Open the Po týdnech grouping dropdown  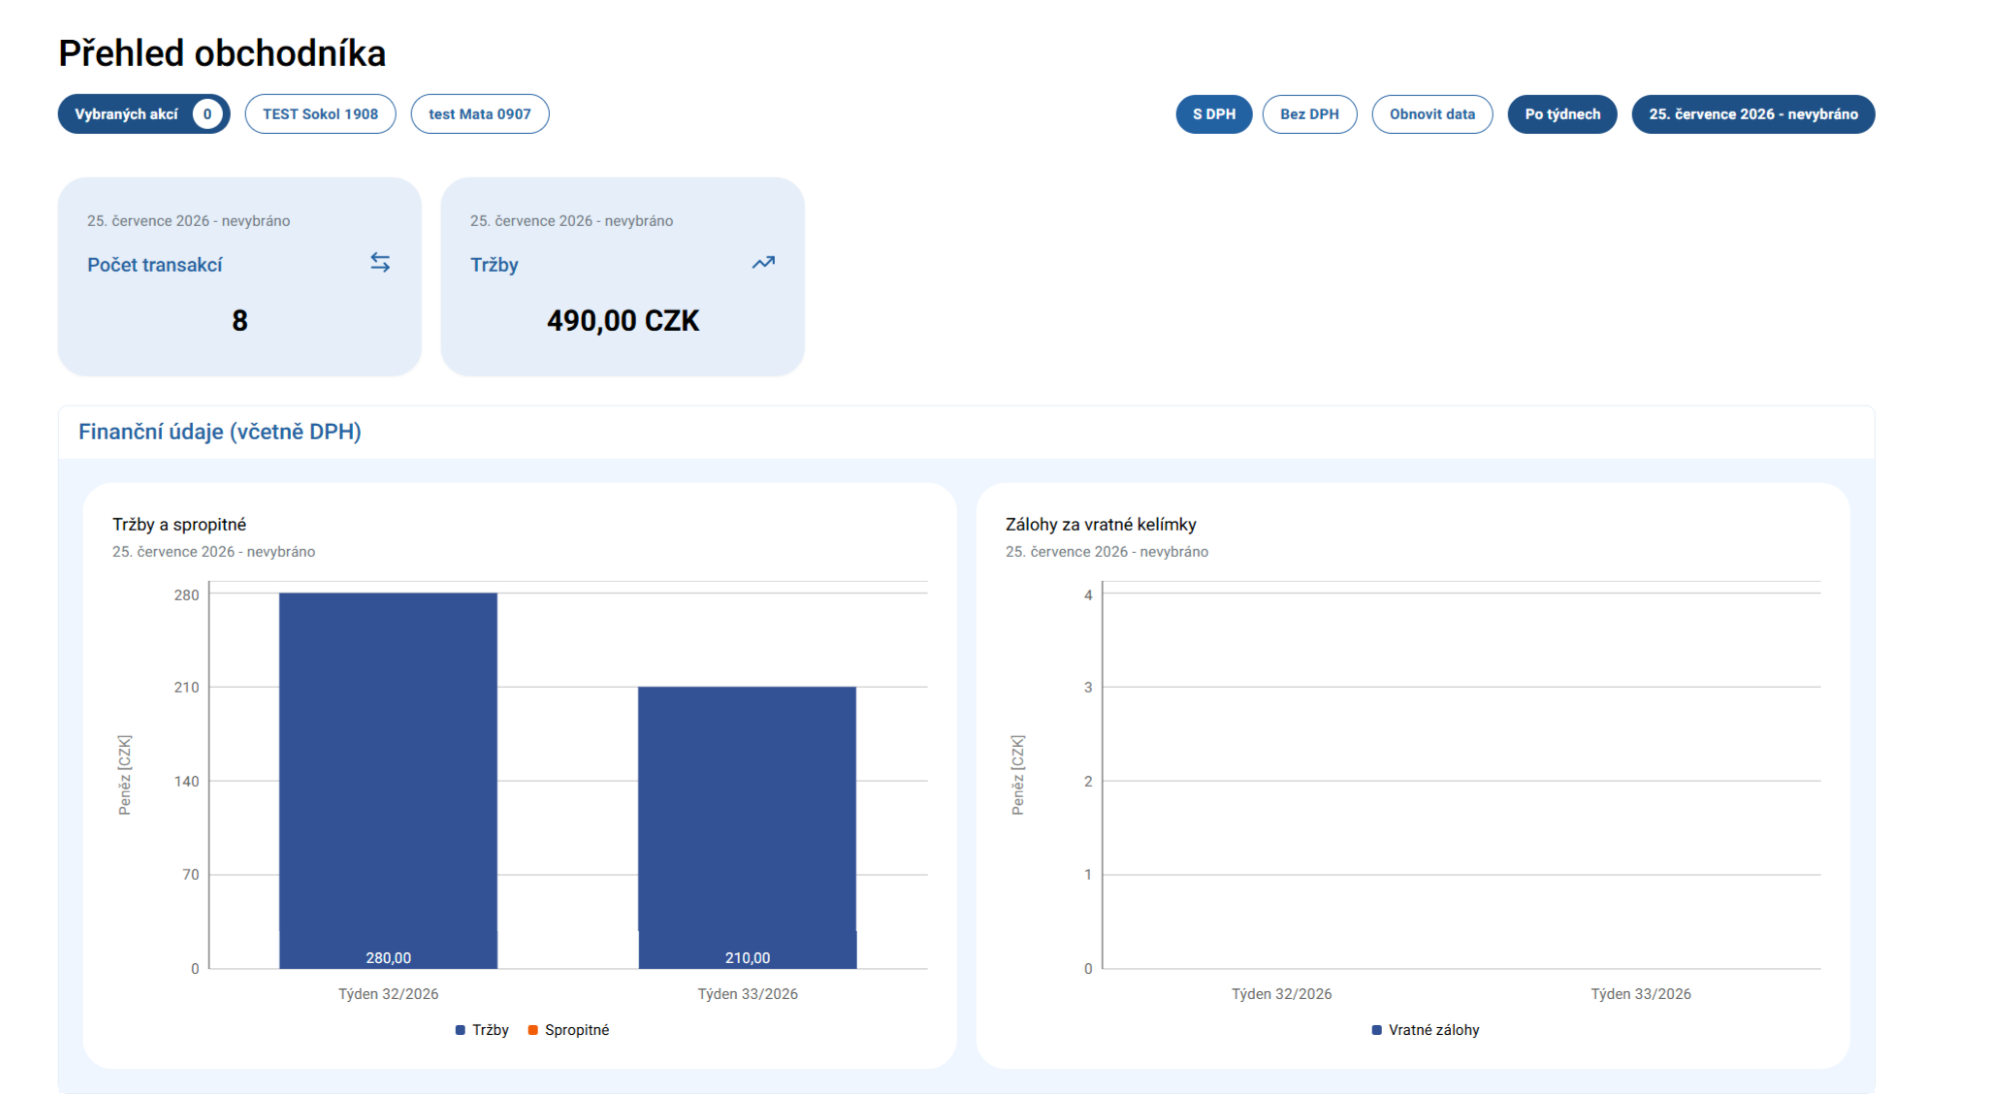click(x=1562, y=114)
